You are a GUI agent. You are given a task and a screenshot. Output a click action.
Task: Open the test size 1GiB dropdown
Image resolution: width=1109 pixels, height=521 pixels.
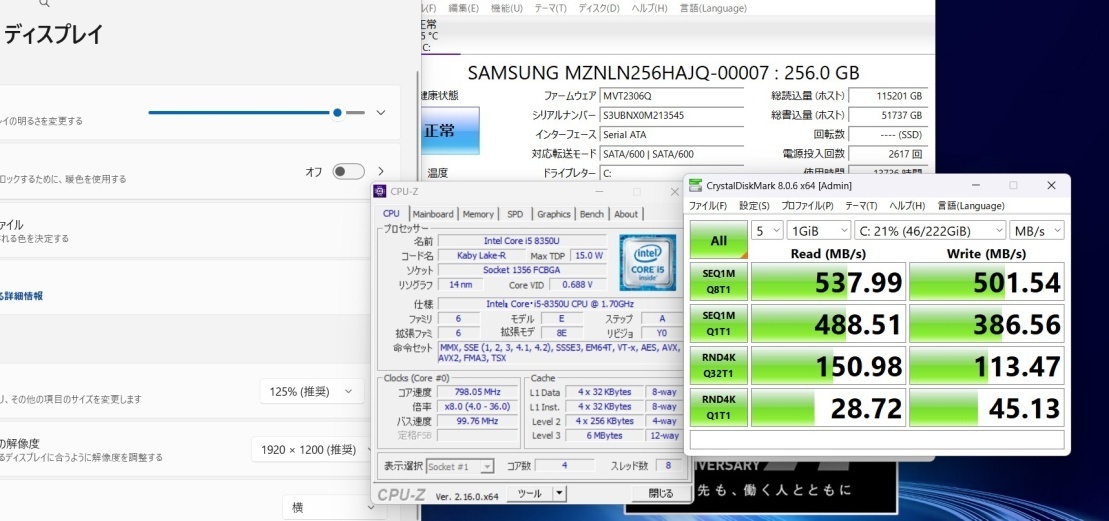coord(817,230)
